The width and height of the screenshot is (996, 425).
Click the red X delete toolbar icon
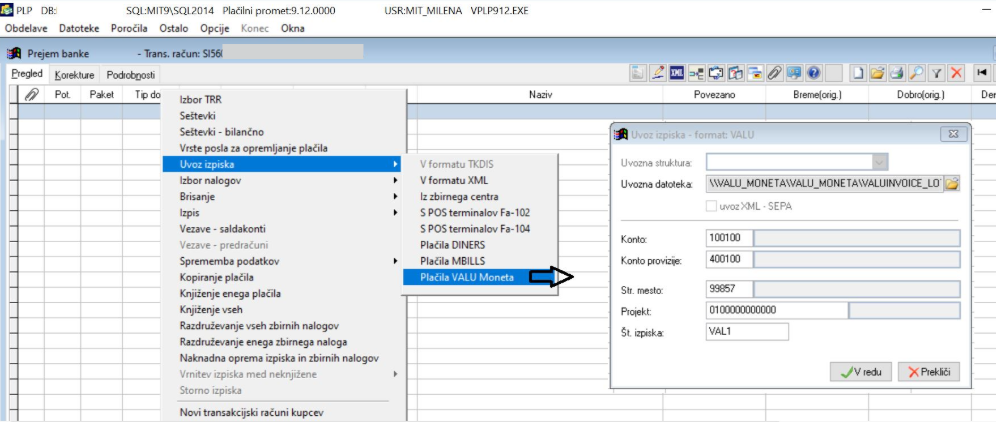click(956, 73)
